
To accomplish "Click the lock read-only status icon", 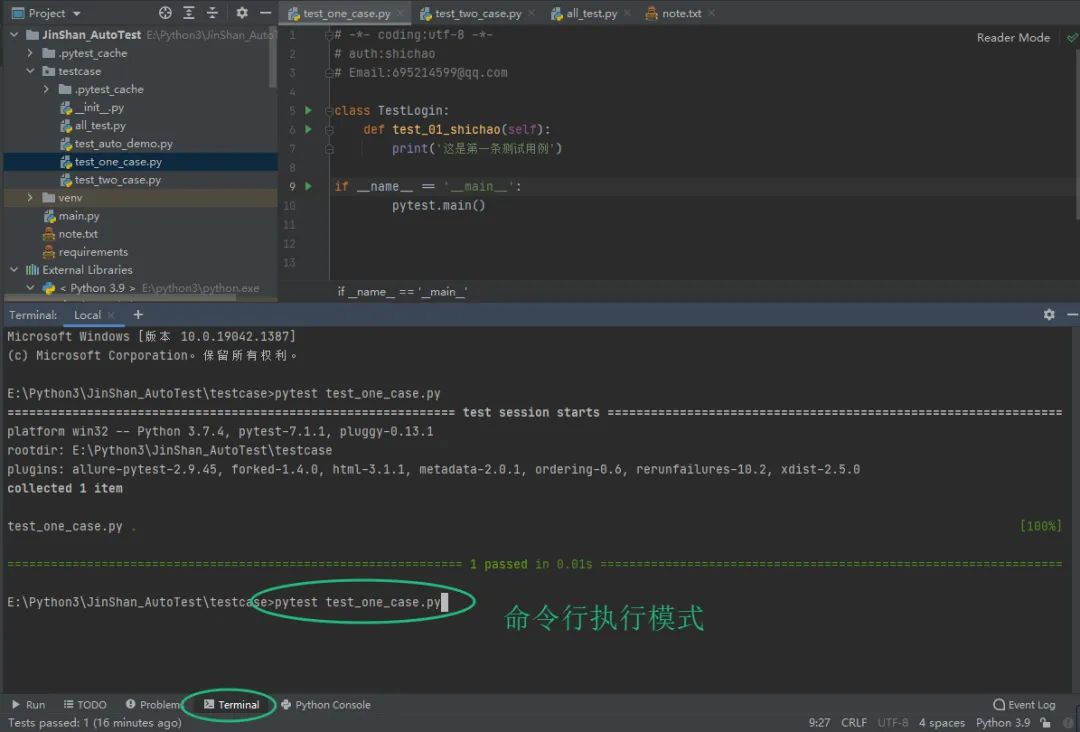I will tap(1046, 722).
